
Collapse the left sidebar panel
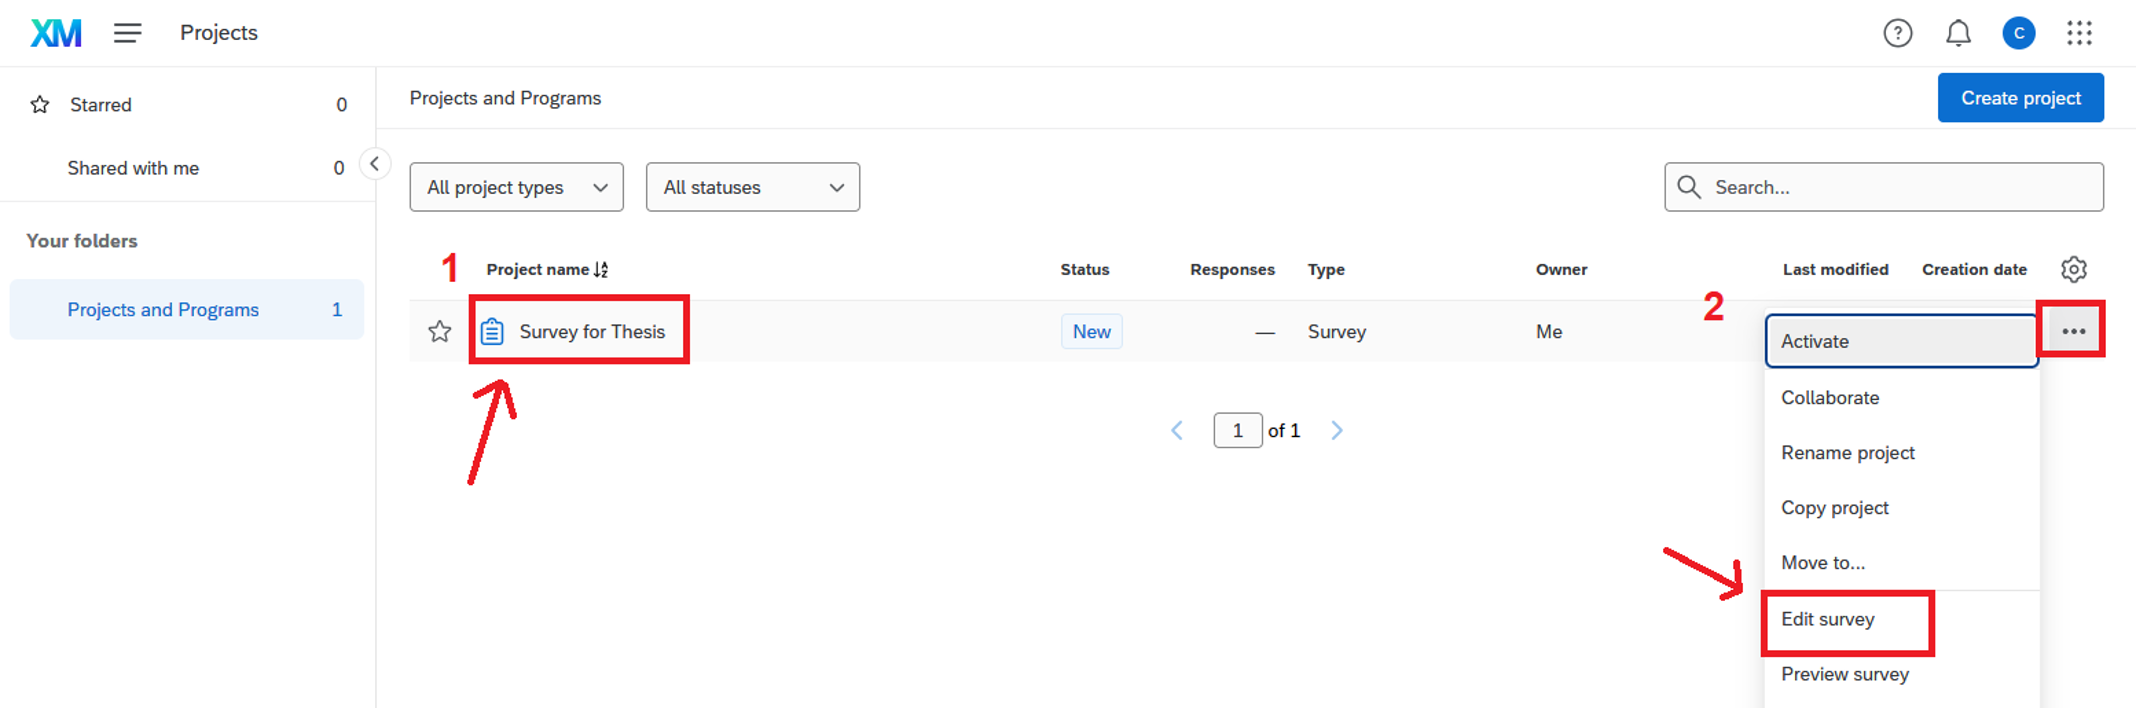point(374,164)
